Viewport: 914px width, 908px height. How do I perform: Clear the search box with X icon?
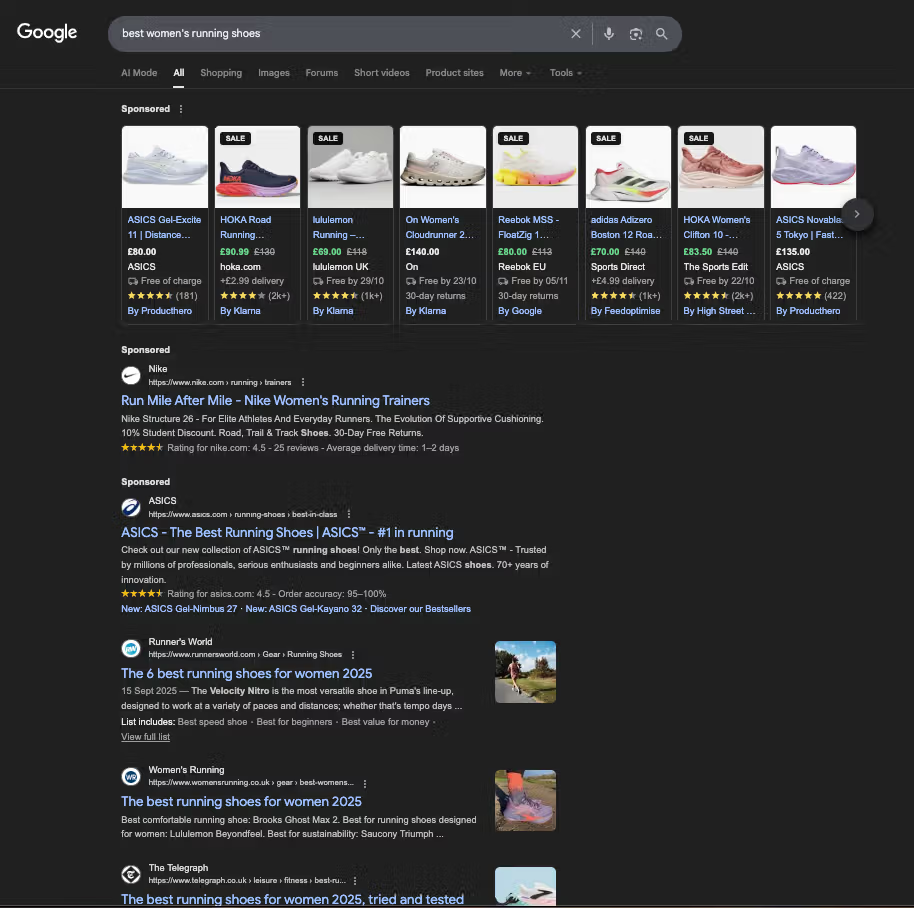[576, 34]
